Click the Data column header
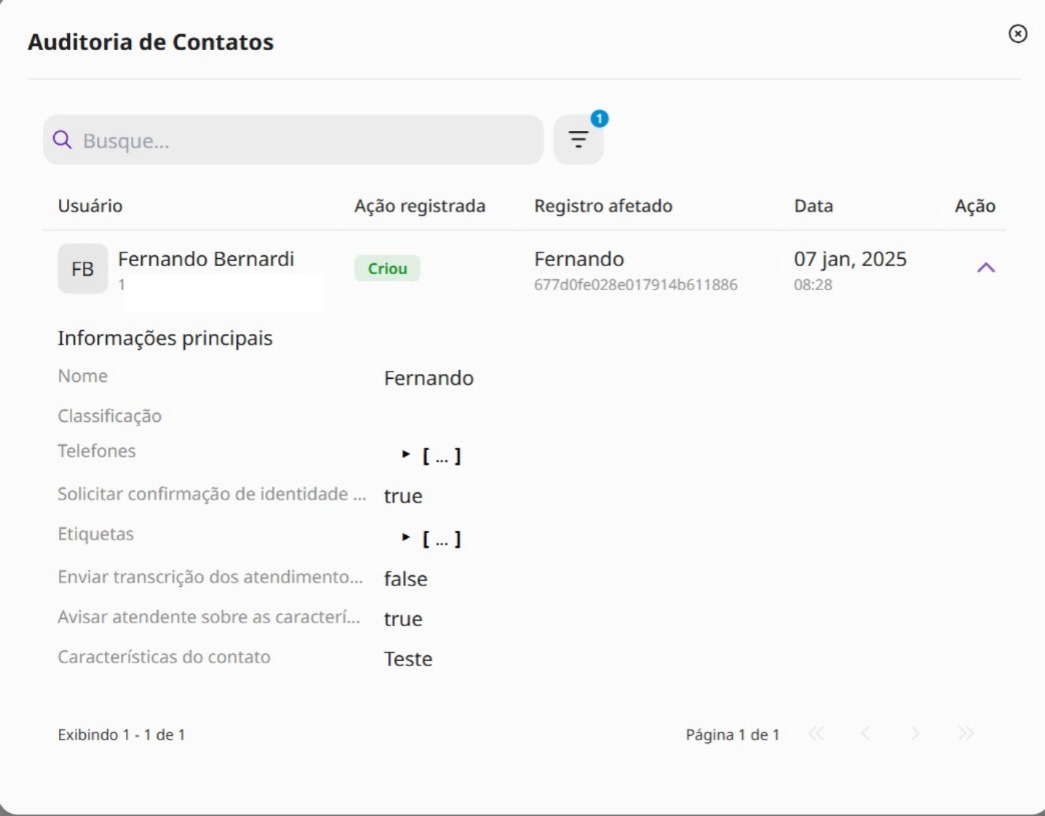The width and height of the screenshot is (1045, 816). click(813, 206)
